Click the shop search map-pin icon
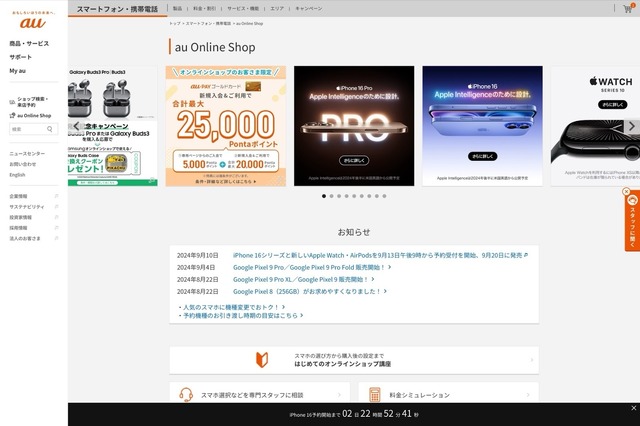 pyautogui.click(x=12, y=102)
